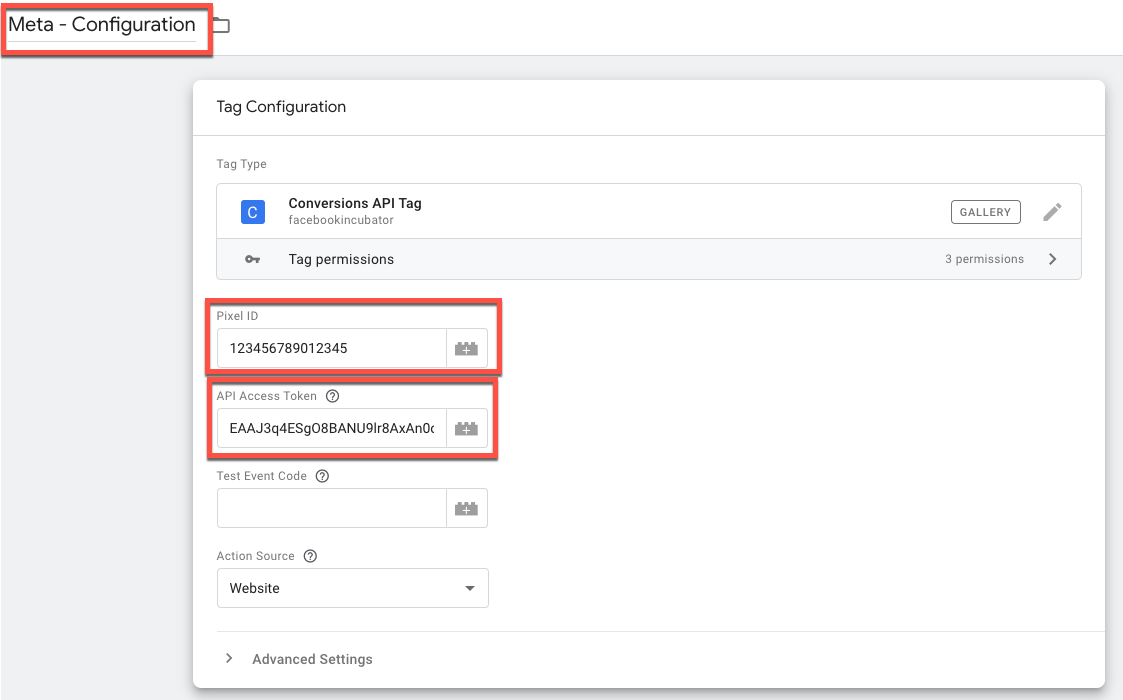The image size is (1123, 700).
Task: Insert variable for Test Event Code
Action: (x=467, y=509)
